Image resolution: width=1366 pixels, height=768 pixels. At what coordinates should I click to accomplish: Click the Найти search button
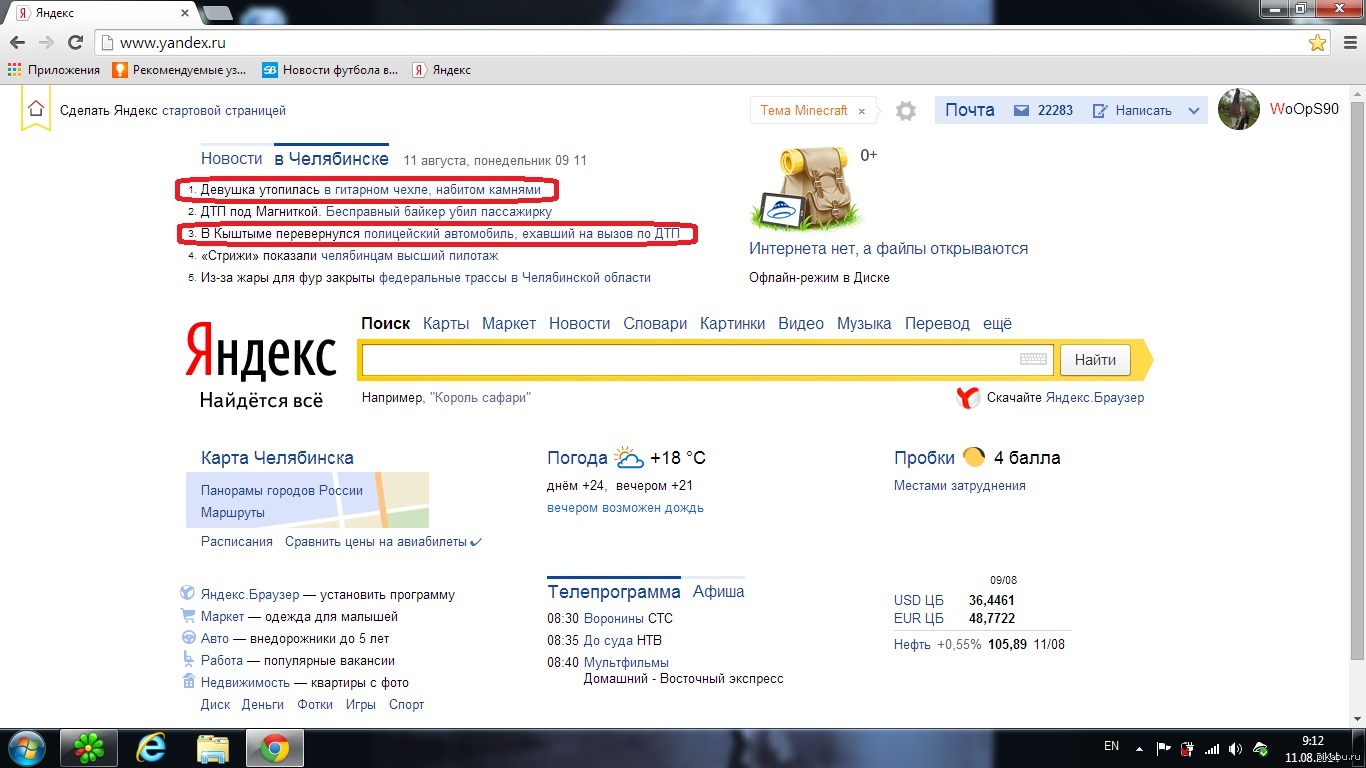click(x=1095, y=360)
